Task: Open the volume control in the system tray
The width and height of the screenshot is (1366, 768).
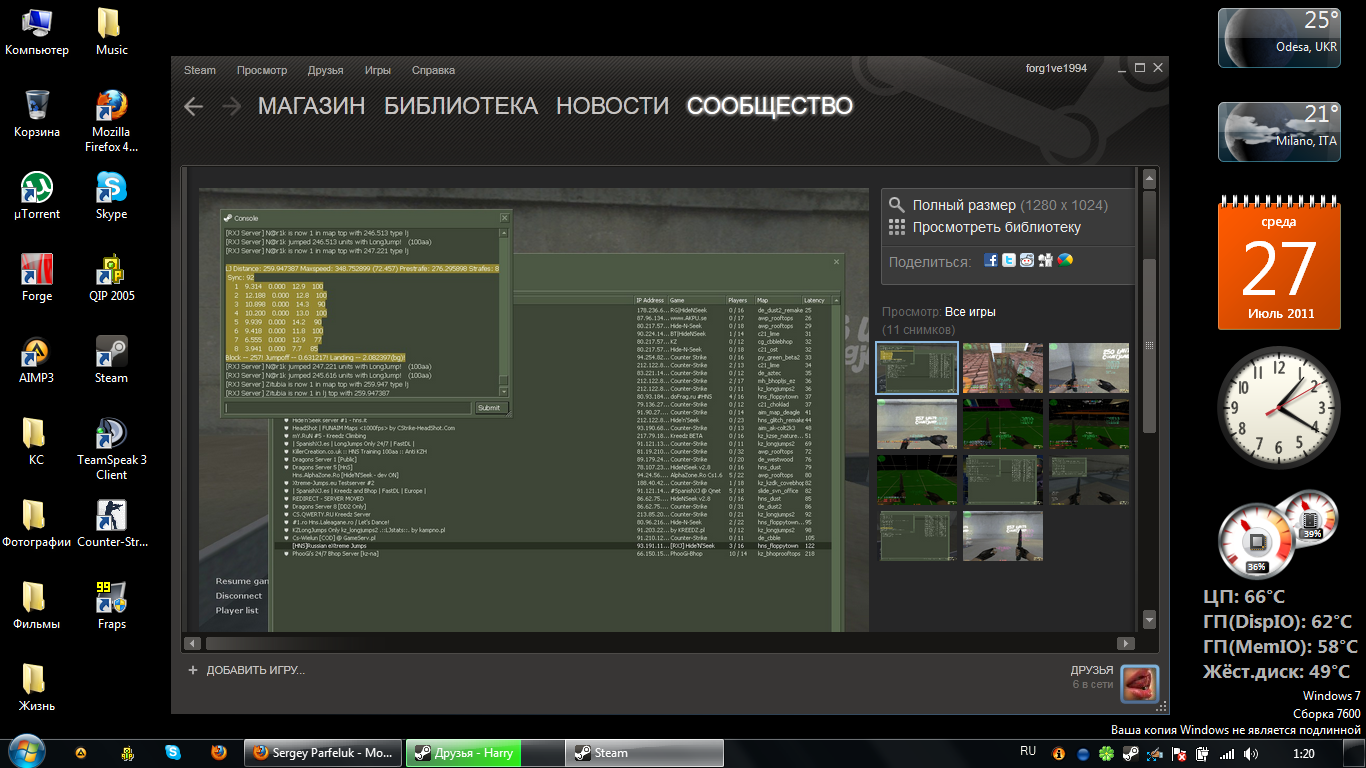Action: tap(1251, 753)
